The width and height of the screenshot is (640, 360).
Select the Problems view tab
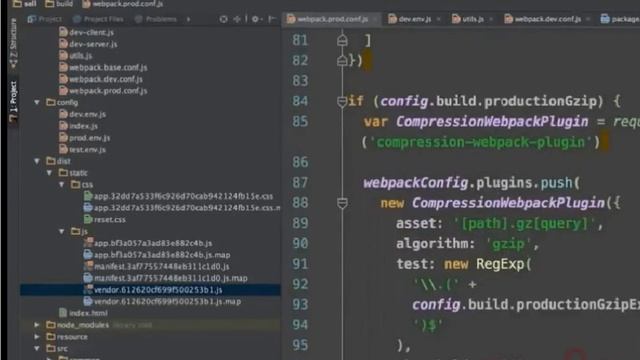(x=156, y=19)
